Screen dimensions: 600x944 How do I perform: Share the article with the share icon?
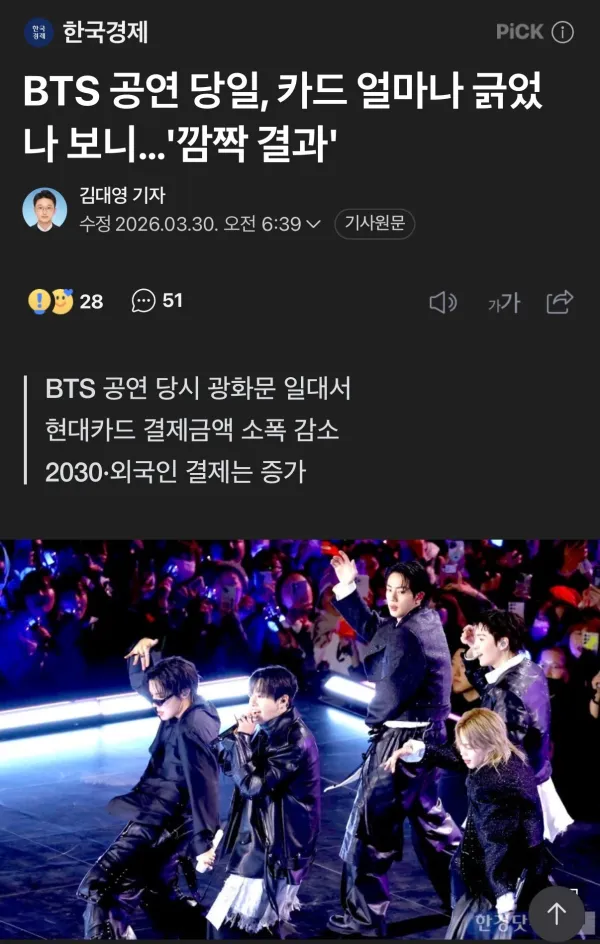pos(560,302)
